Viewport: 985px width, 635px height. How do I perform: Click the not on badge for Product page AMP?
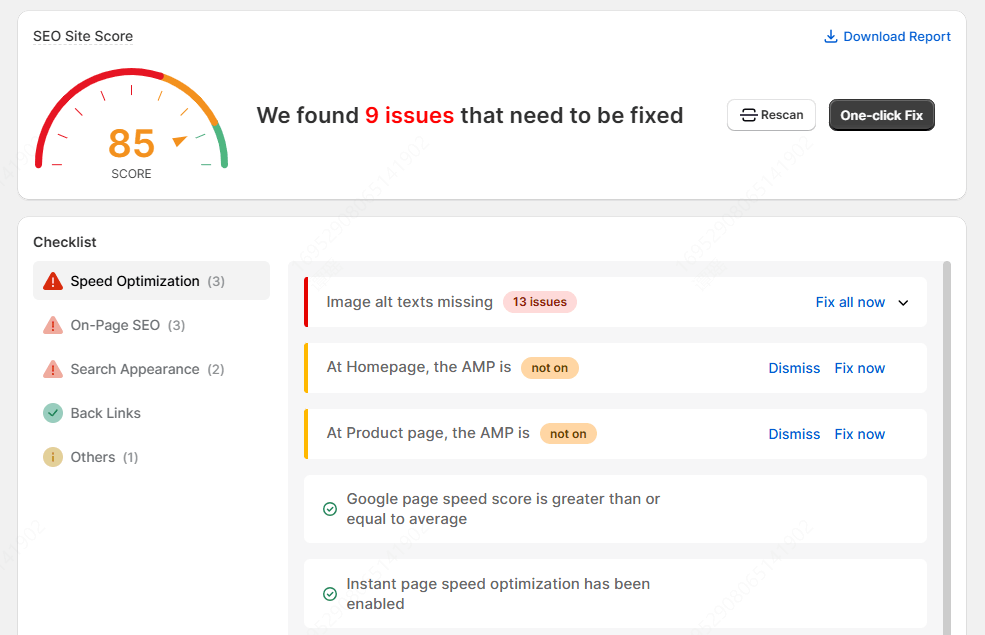click(568, 434)
